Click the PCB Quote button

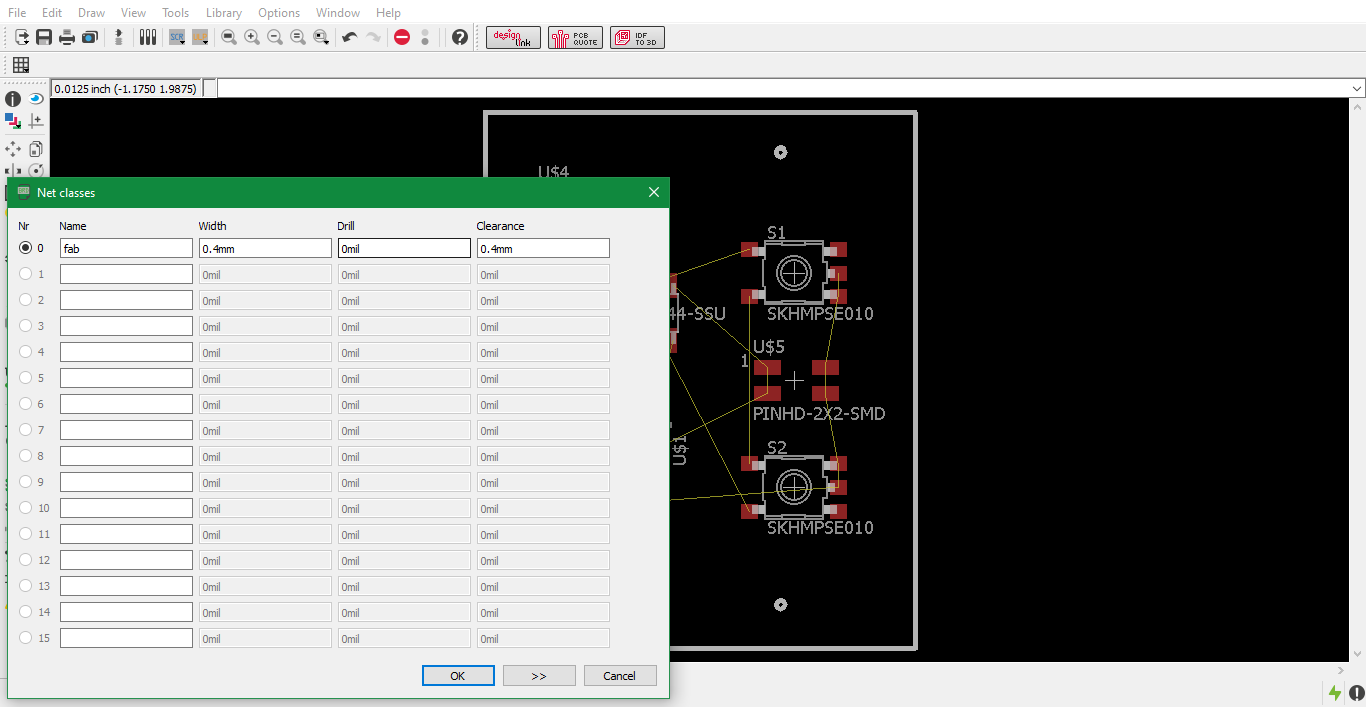[576, 37]
